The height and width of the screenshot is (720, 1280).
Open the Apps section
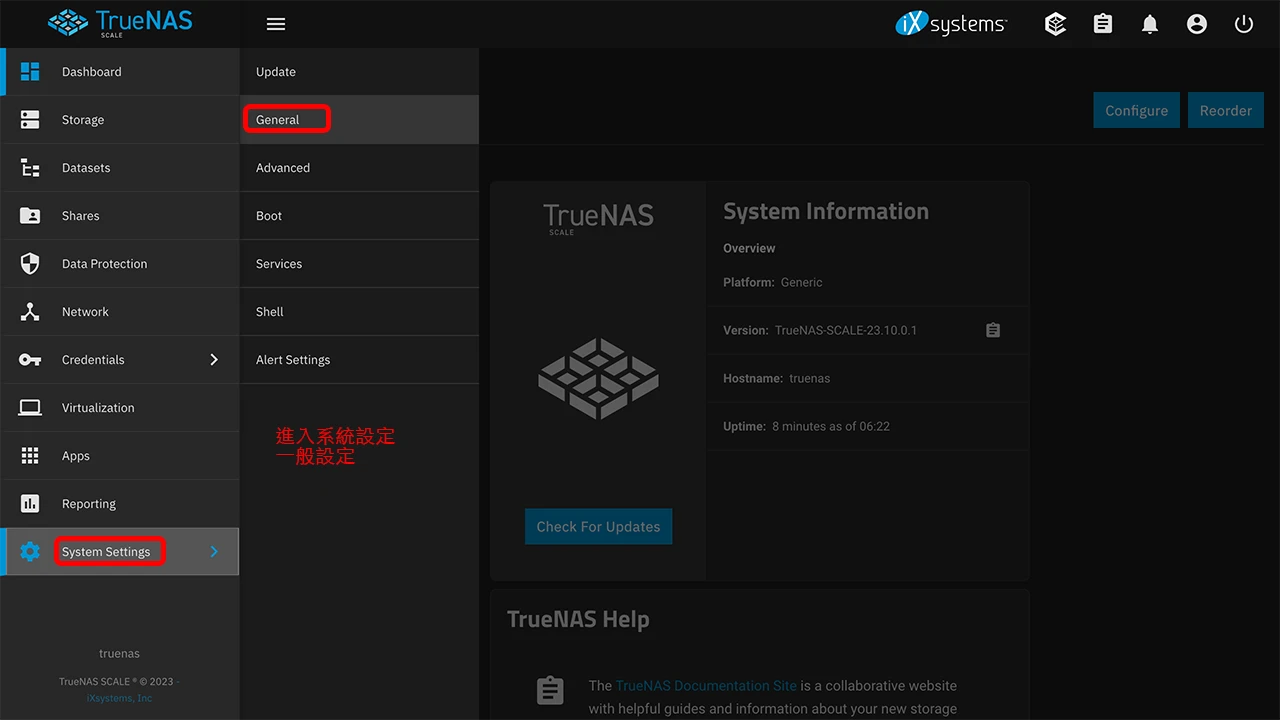(75, 455)
